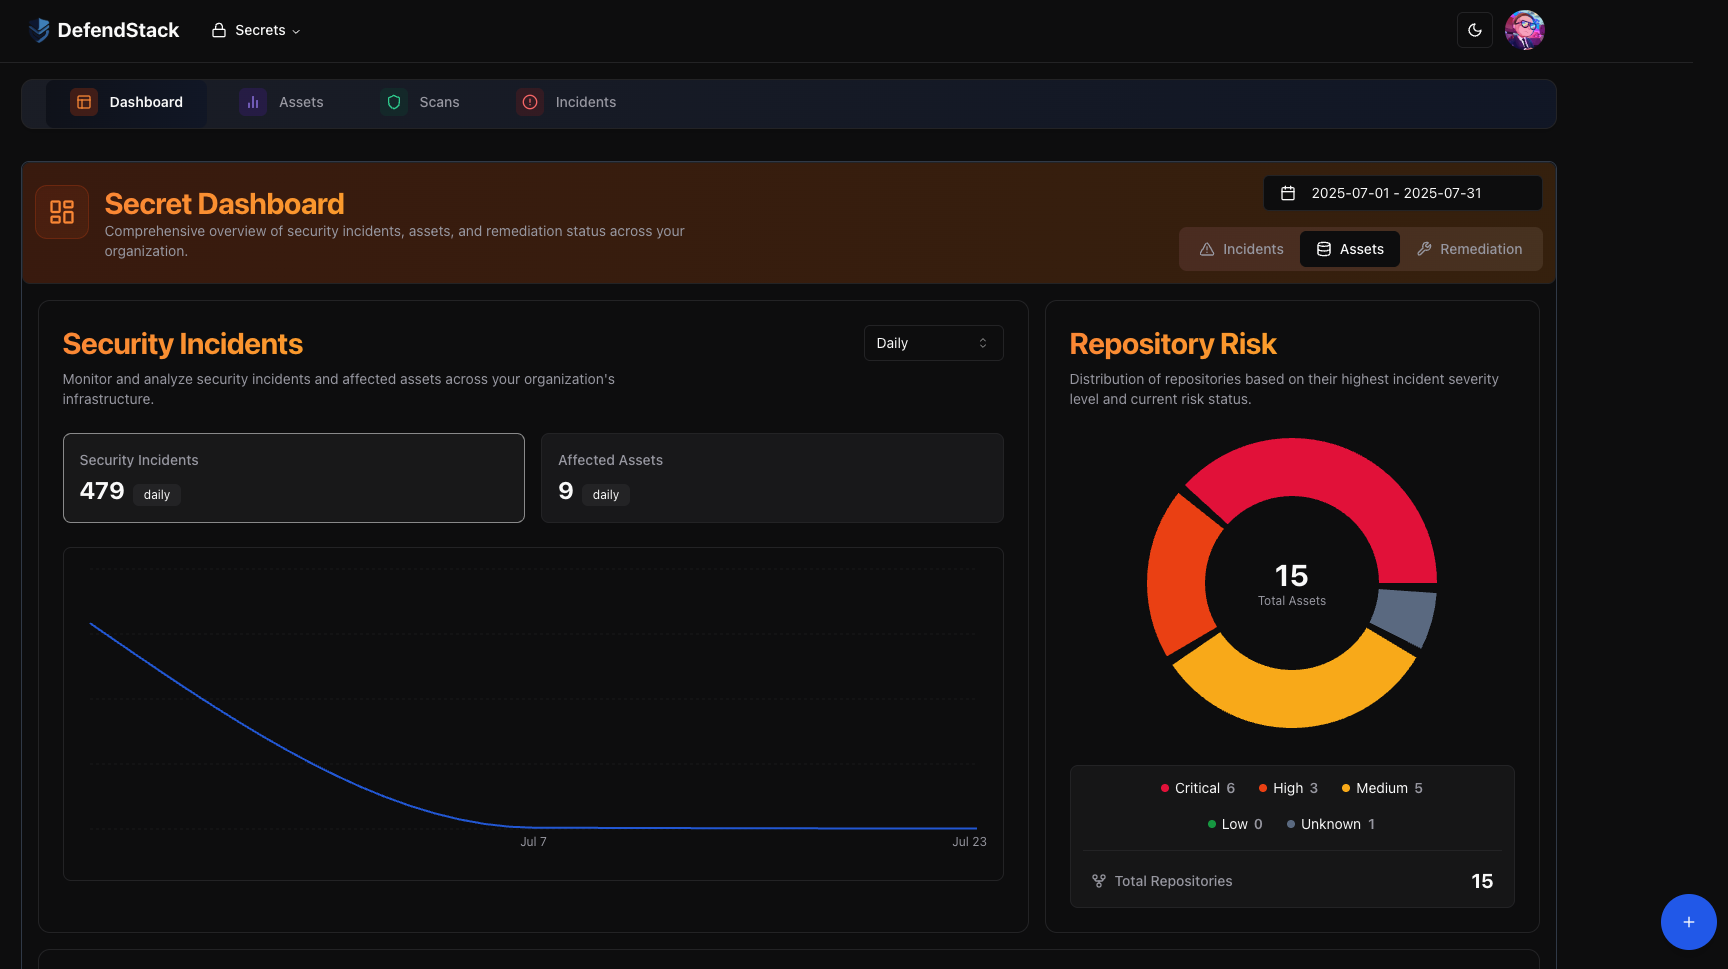The image size is (1728, 969).
Task: Click the red Critical legend dot
Action: click(1164, 788)
